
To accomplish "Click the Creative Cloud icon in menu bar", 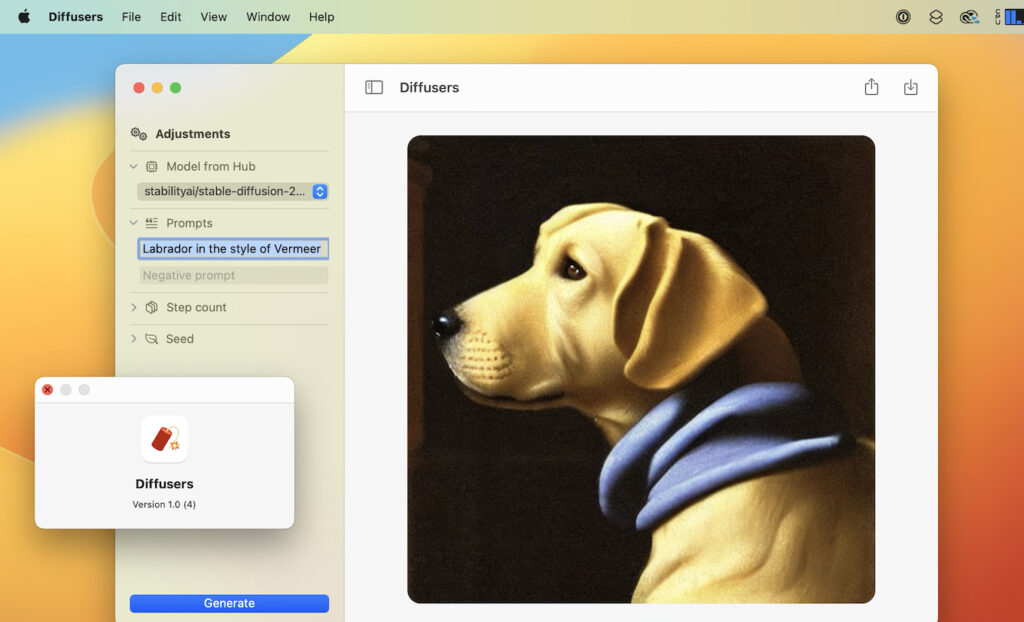I will (x=968, y=16).
